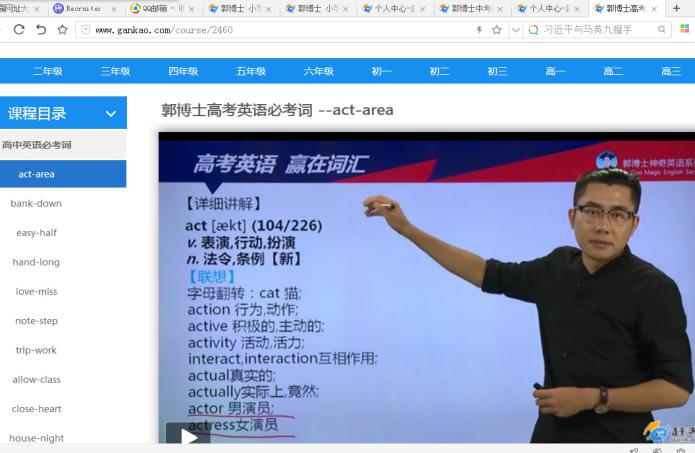Select 高二 in grade navigation
Viewport: 695px width, 453px height.
(x=613, y=71)
